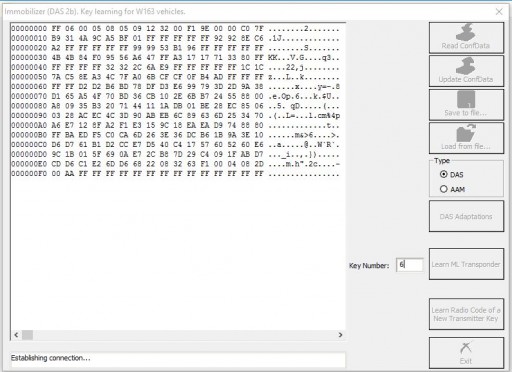Click hex row at offset 00000010
The height and width of the screenshot is (372, 512).
(175, 38)
